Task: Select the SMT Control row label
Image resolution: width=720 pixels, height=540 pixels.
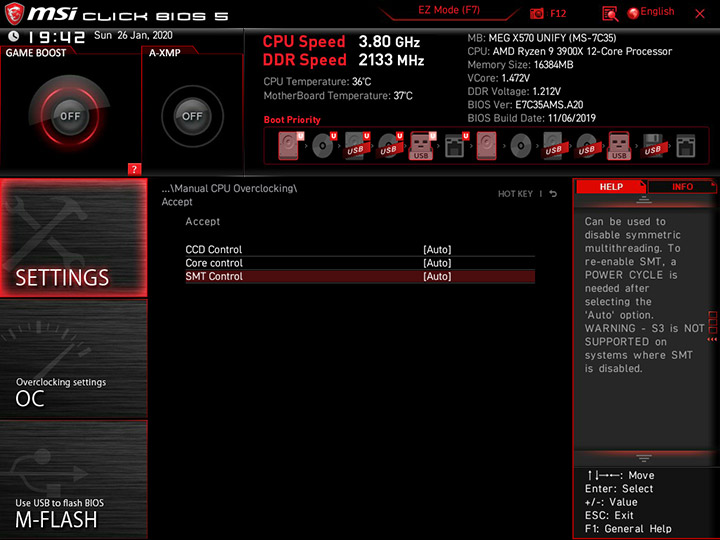Action: click(x=214, y=276)
